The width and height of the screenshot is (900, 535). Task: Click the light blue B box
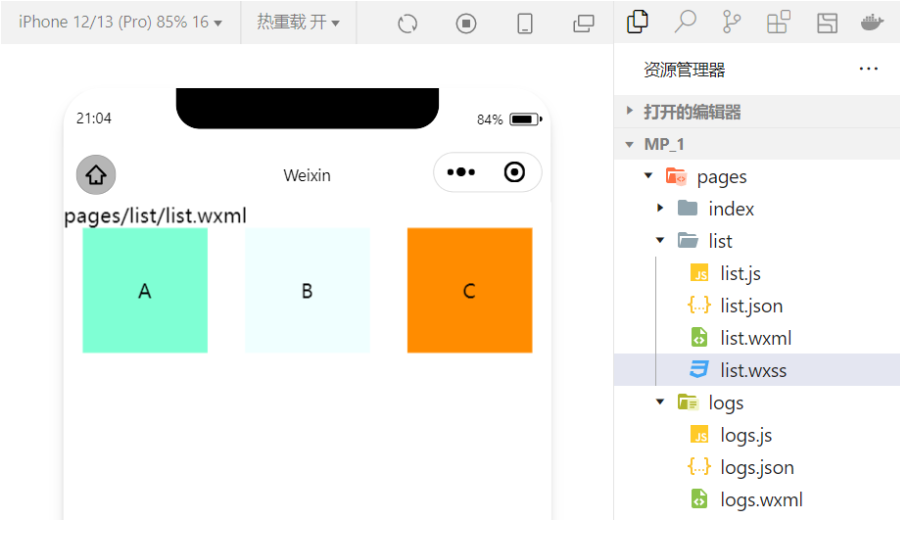[x=307, y=290]
